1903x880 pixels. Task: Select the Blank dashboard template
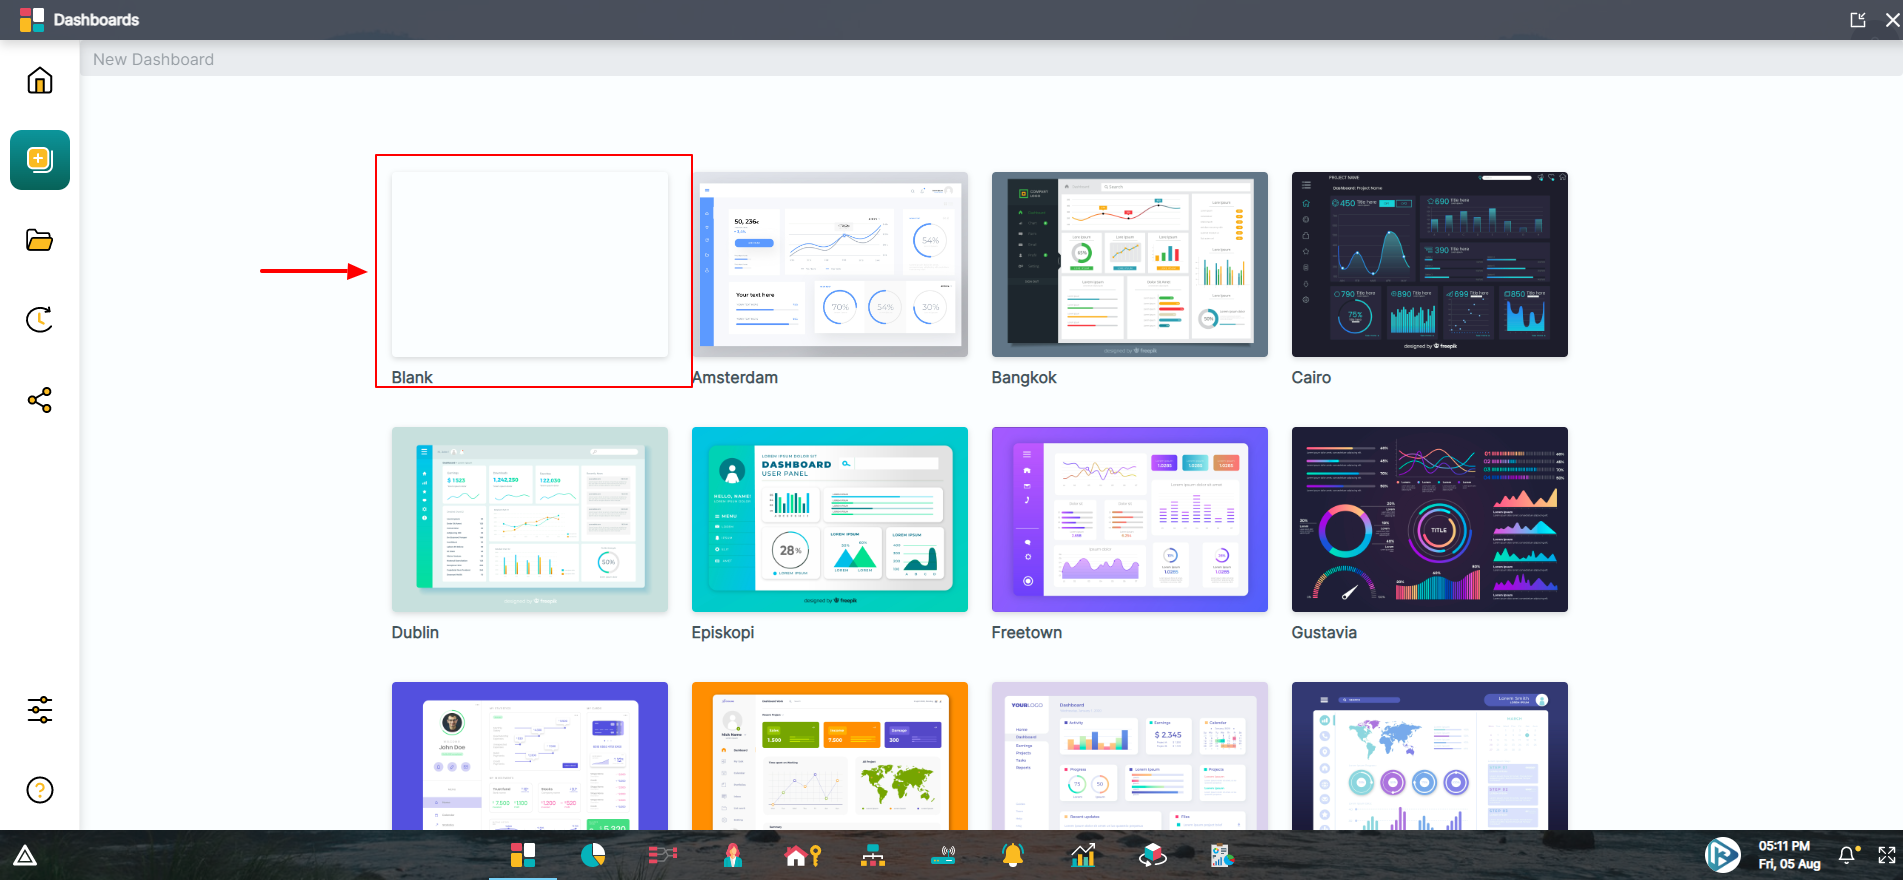pyautogui.click(x=530, y=265)
